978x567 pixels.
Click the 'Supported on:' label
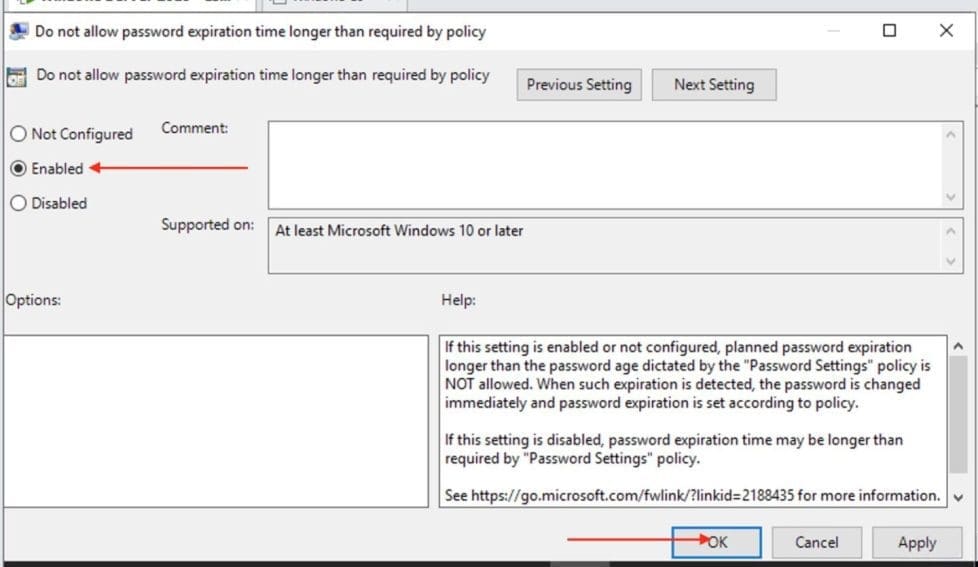[208, 225]
